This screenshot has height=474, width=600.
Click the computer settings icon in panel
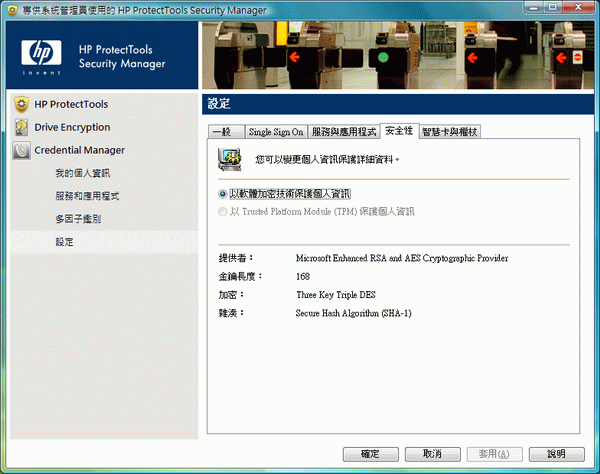(x=230, y=159)
